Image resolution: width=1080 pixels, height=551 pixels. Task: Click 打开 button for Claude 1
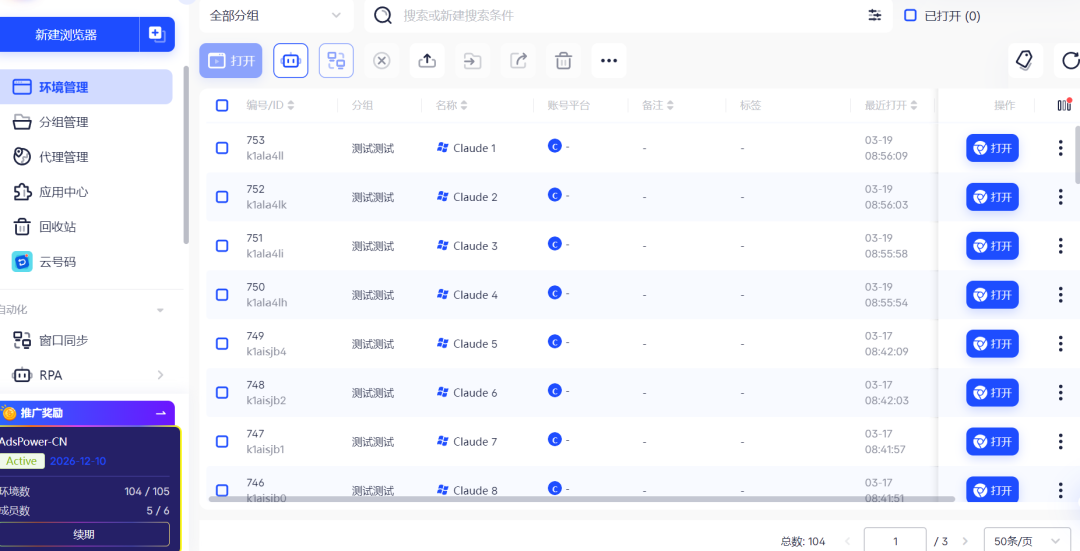coord(992,148)
